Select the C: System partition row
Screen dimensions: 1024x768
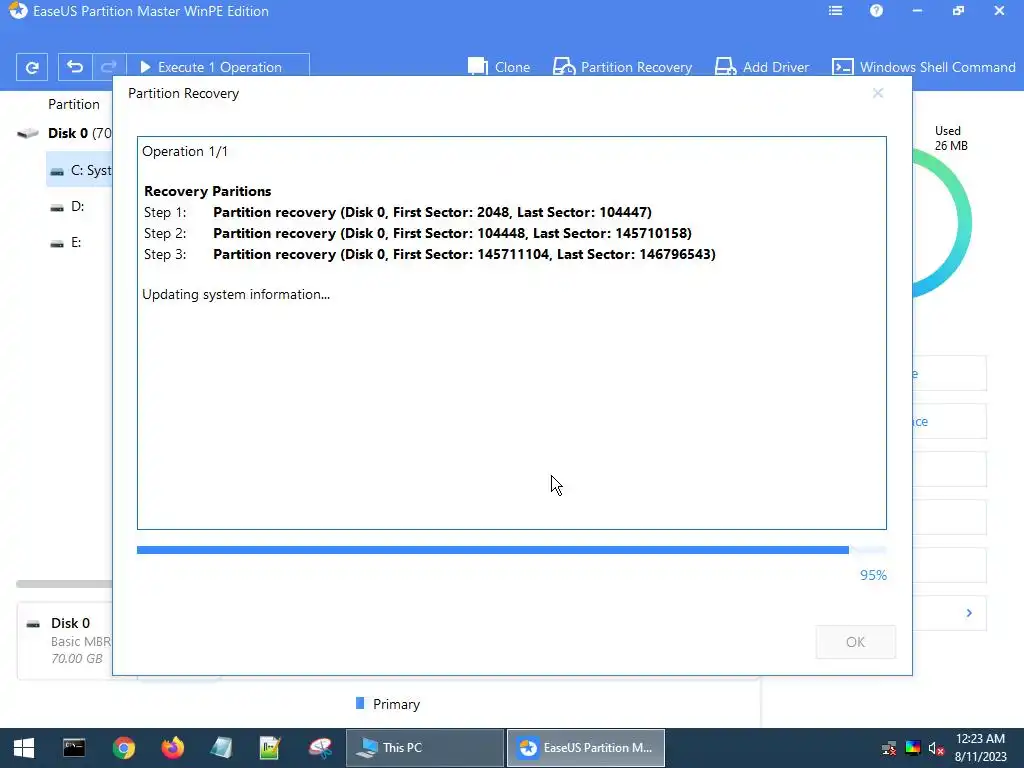coord(79,170)
